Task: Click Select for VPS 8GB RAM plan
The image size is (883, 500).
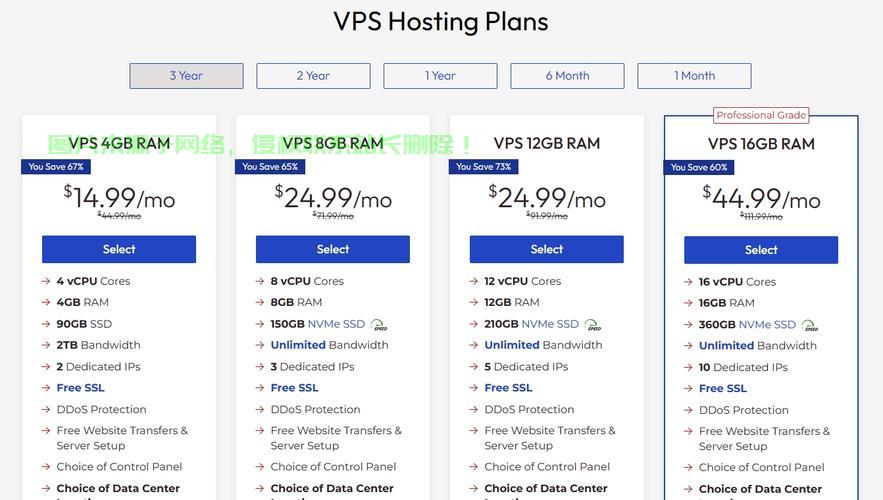Action: [333, 249]
